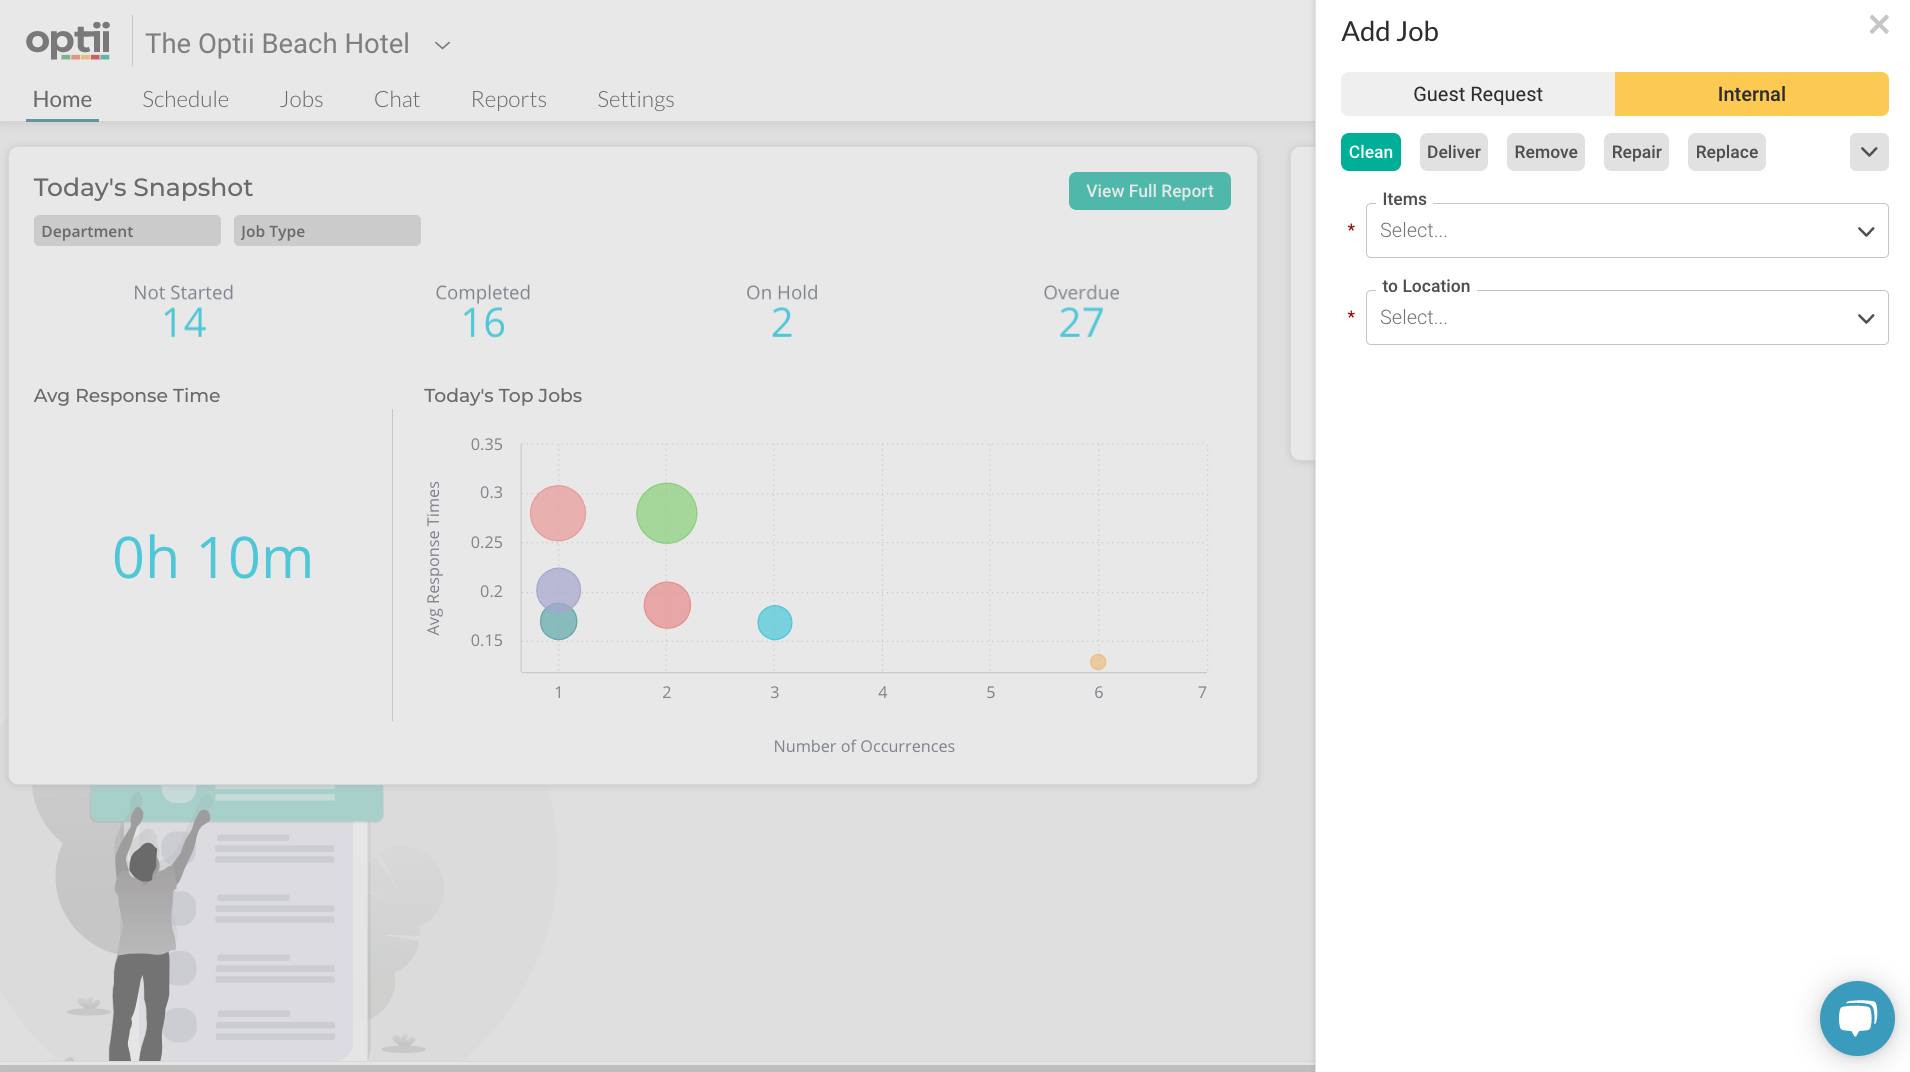Open the Schedule tab

pos(185,99)
